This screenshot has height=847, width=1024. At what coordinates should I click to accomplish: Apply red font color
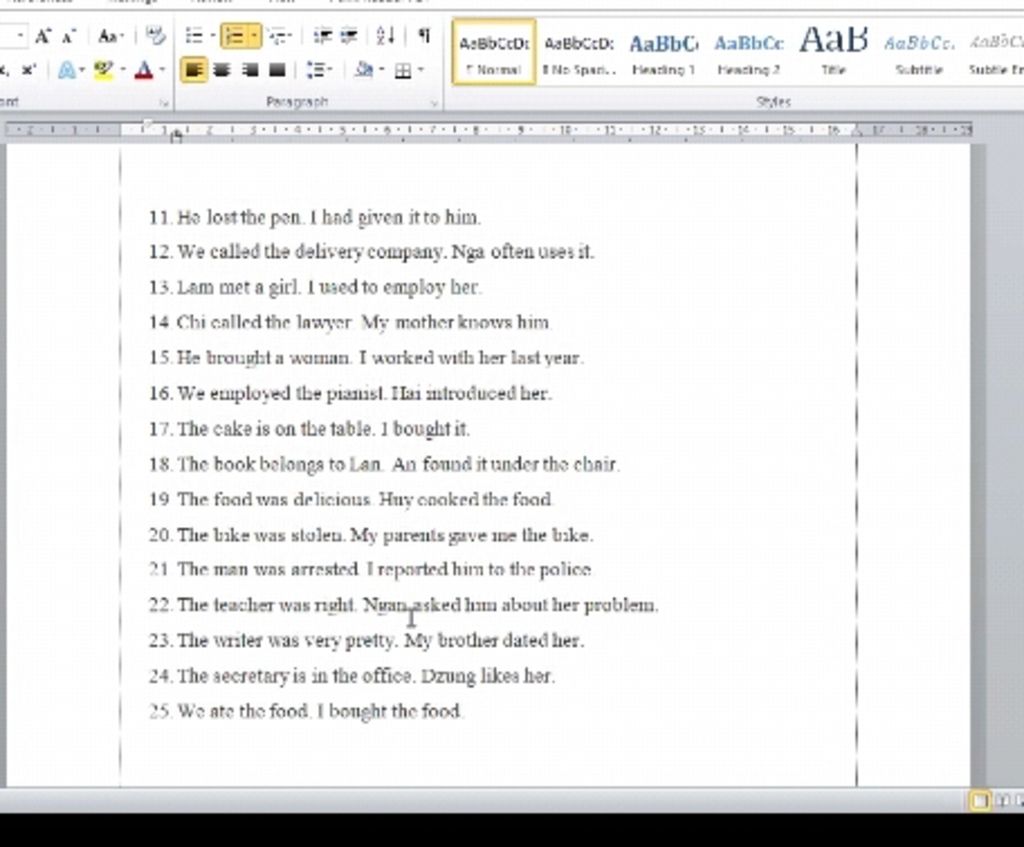(144, 69)
